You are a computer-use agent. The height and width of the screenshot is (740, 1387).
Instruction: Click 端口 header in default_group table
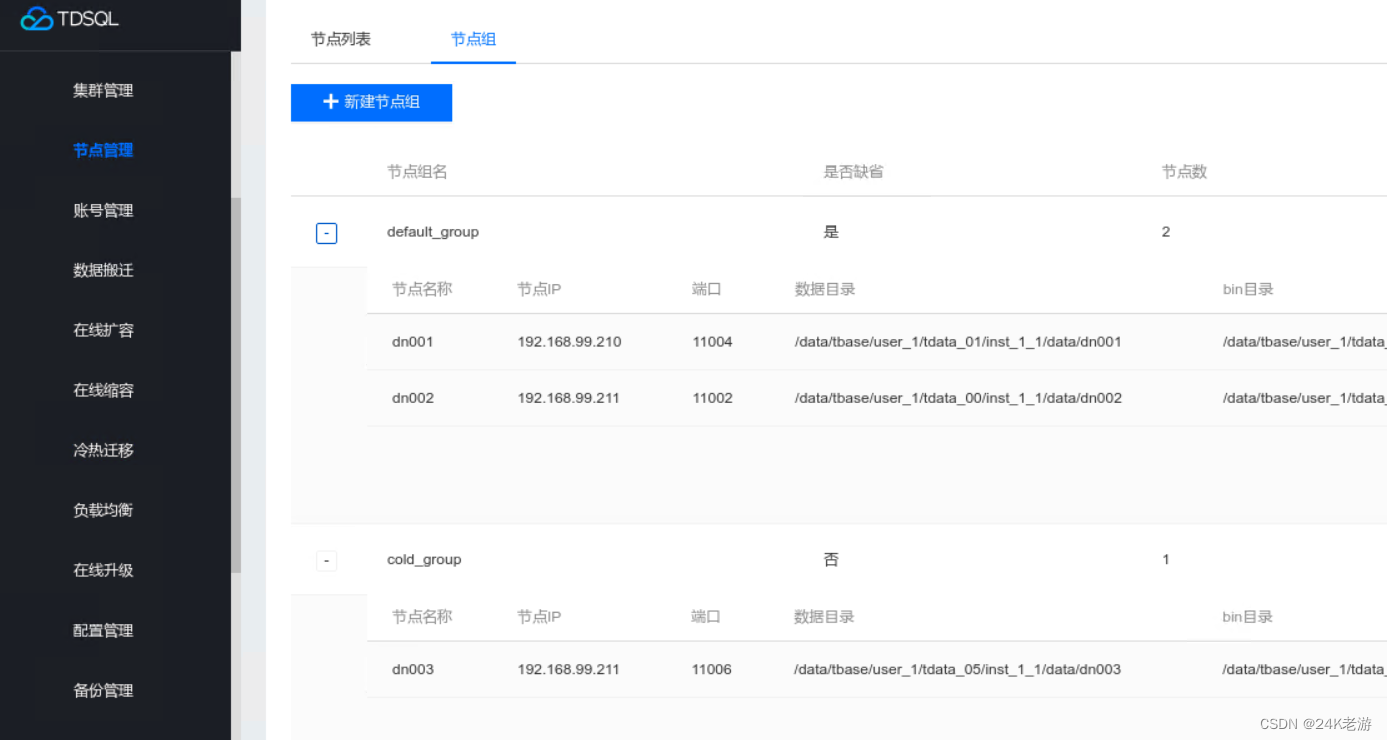707,289
